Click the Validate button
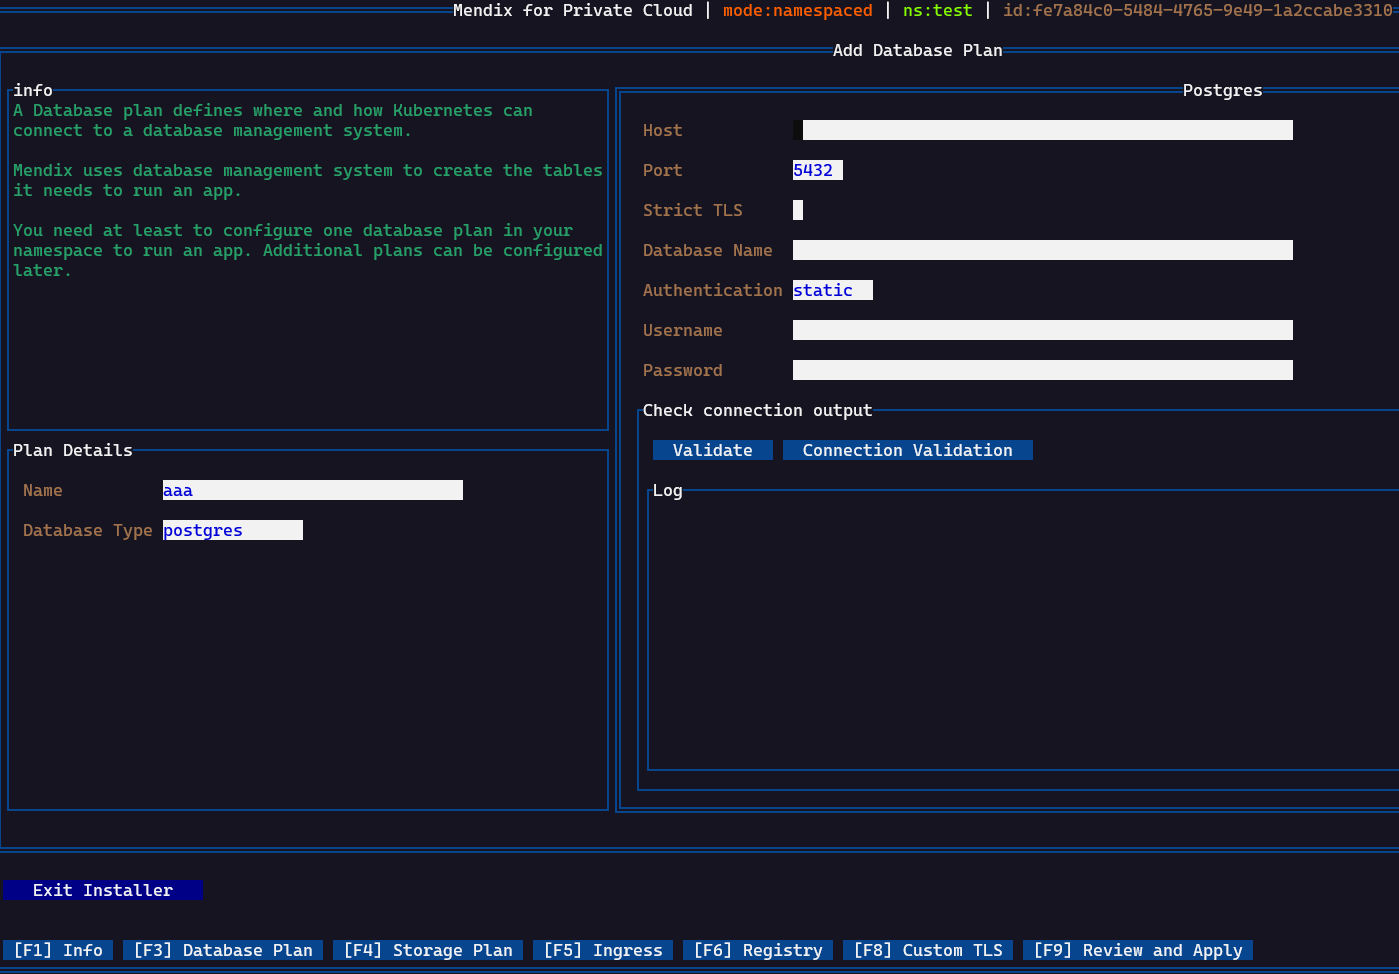 (713, 450)
